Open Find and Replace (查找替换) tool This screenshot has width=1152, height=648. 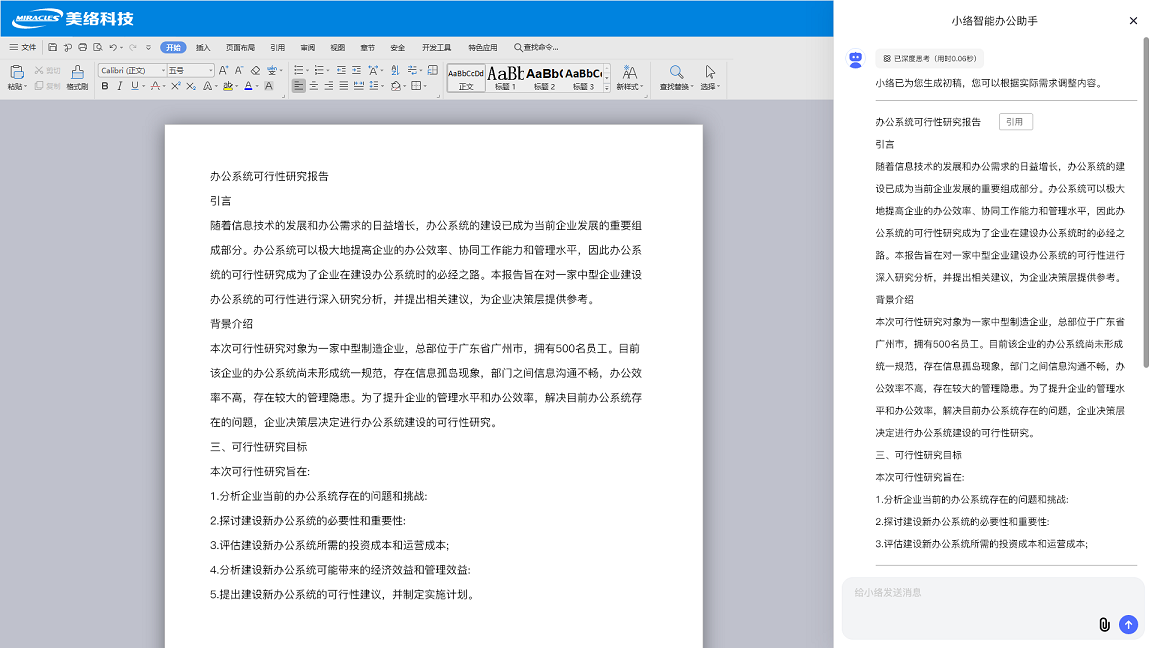coord(676,77)
